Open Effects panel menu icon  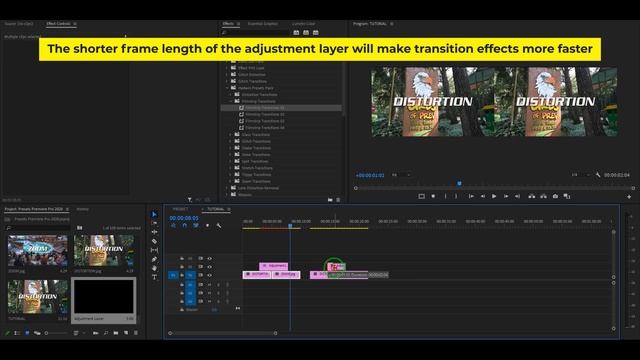pyautogui.click(x=238, y=24)
